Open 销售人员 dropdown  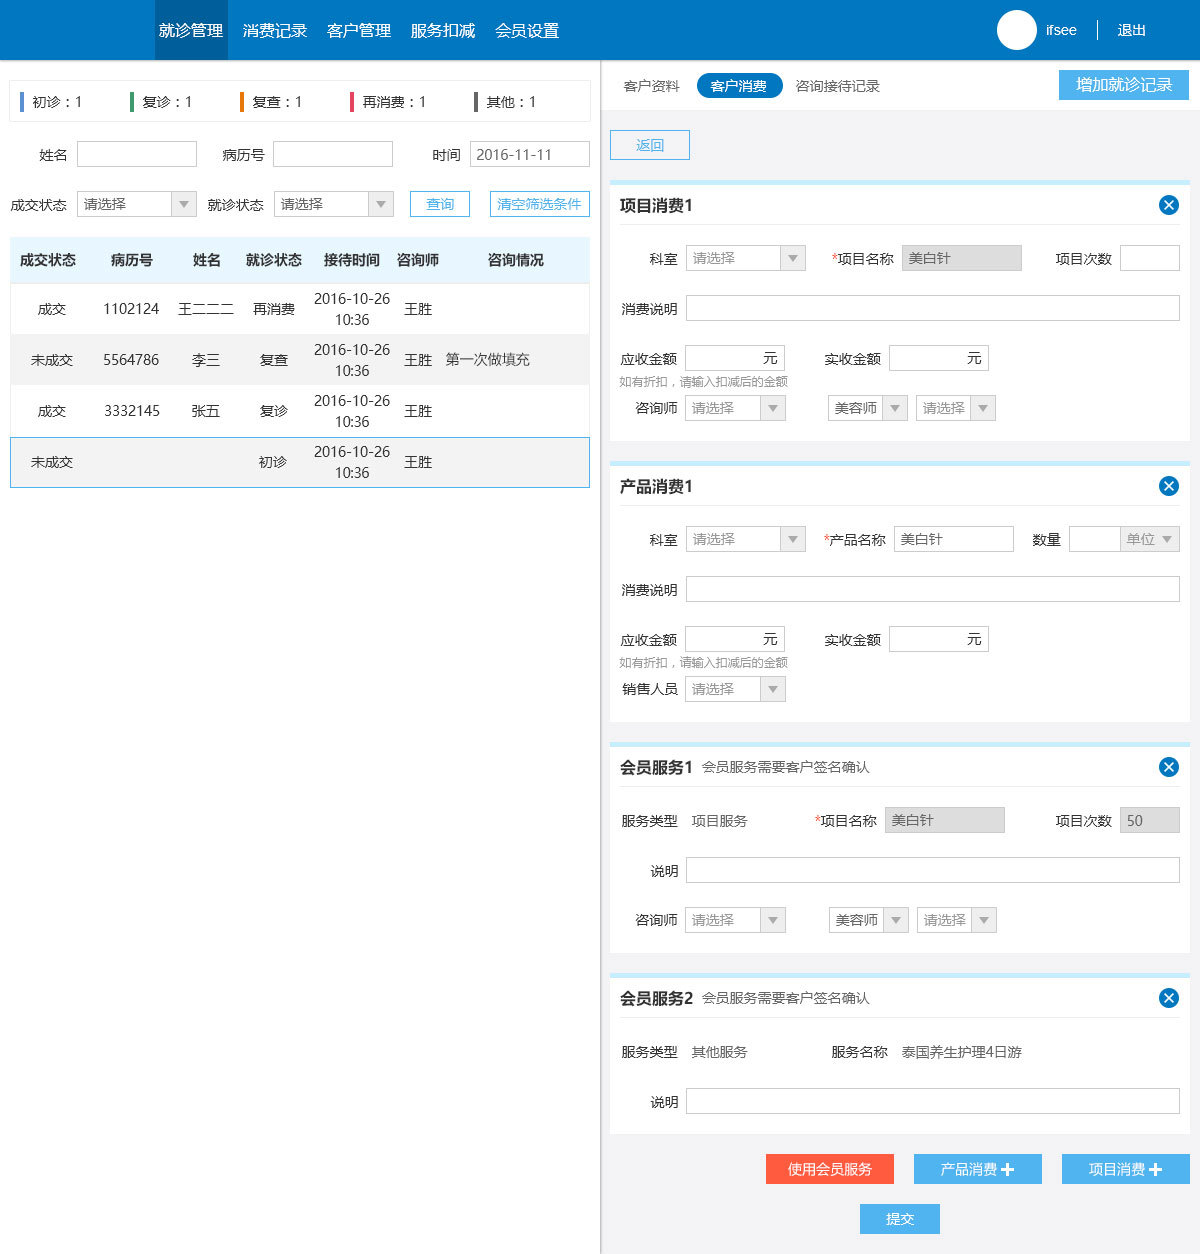[735, 689]
